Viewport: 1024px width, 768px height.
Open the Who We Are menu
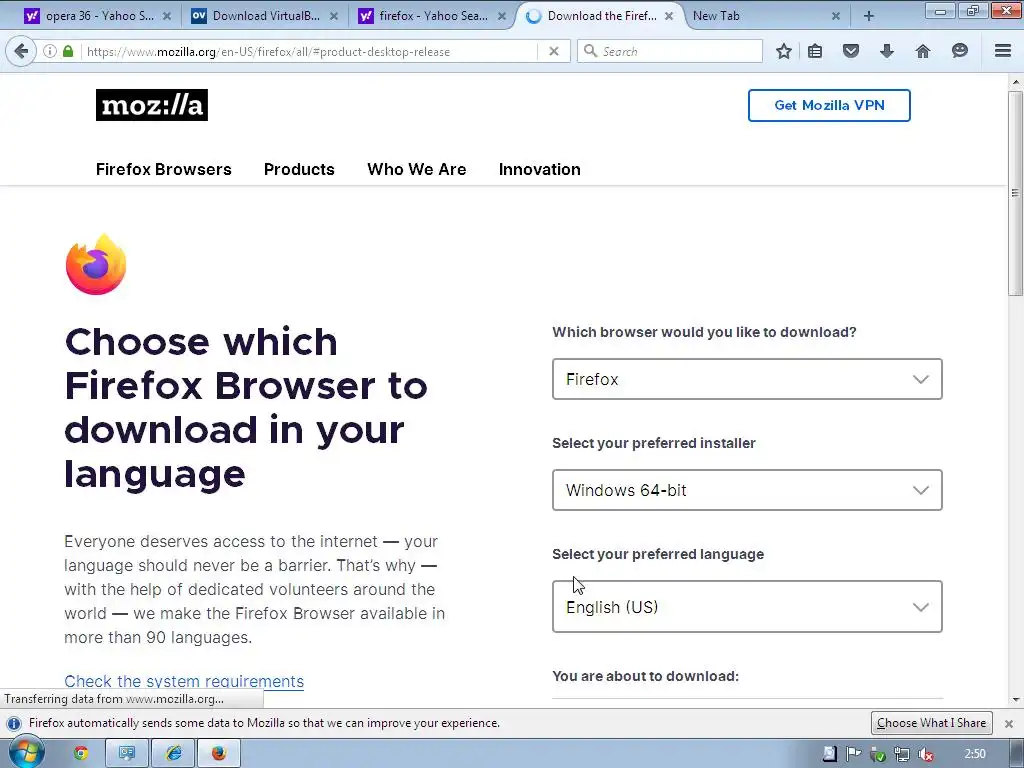(x=417, y=169)
